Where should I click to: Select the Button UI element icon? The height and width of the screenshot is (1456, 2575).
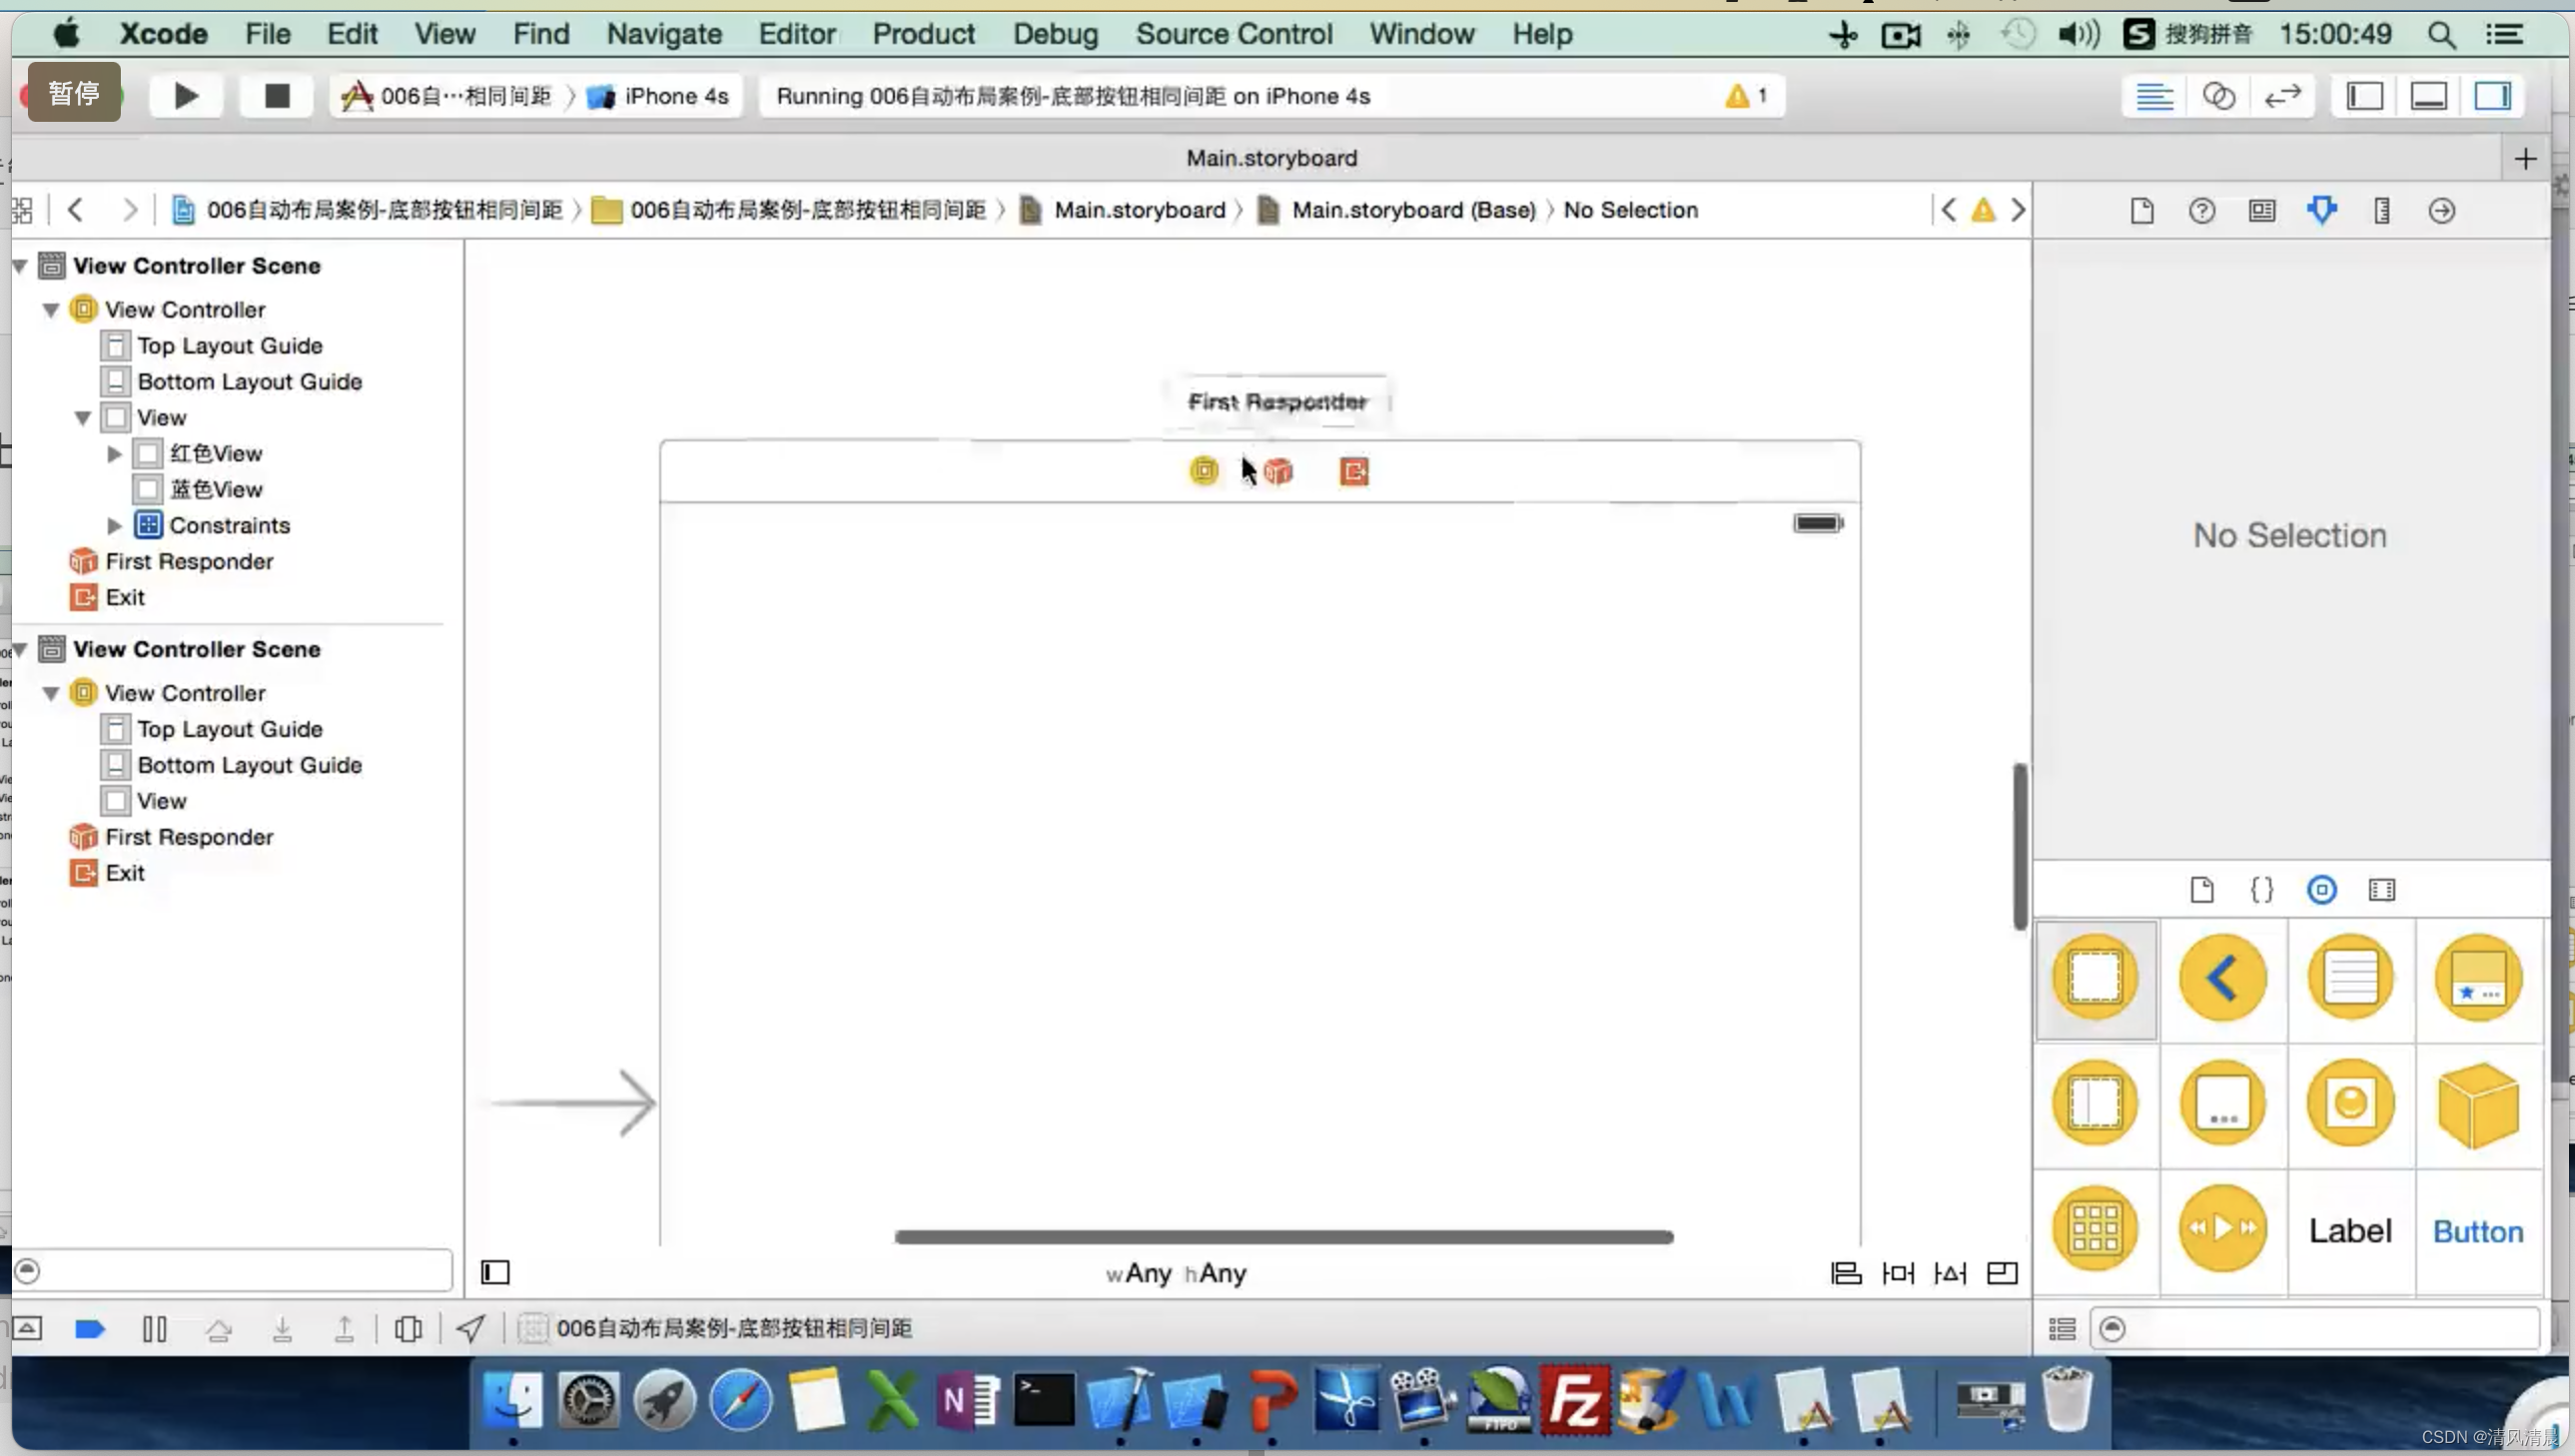[2478, 1231]
